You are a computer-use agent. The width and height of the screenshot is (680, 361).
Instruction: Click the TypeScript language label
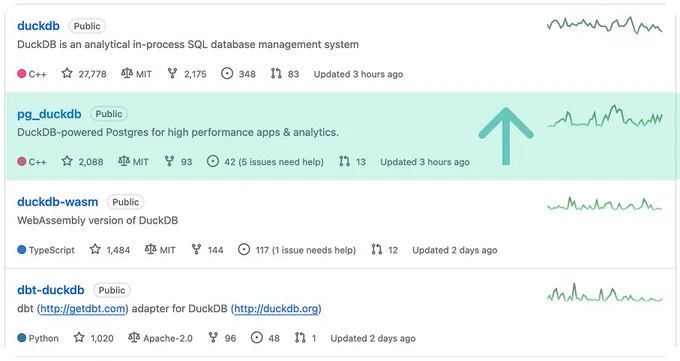click(52, 250)
